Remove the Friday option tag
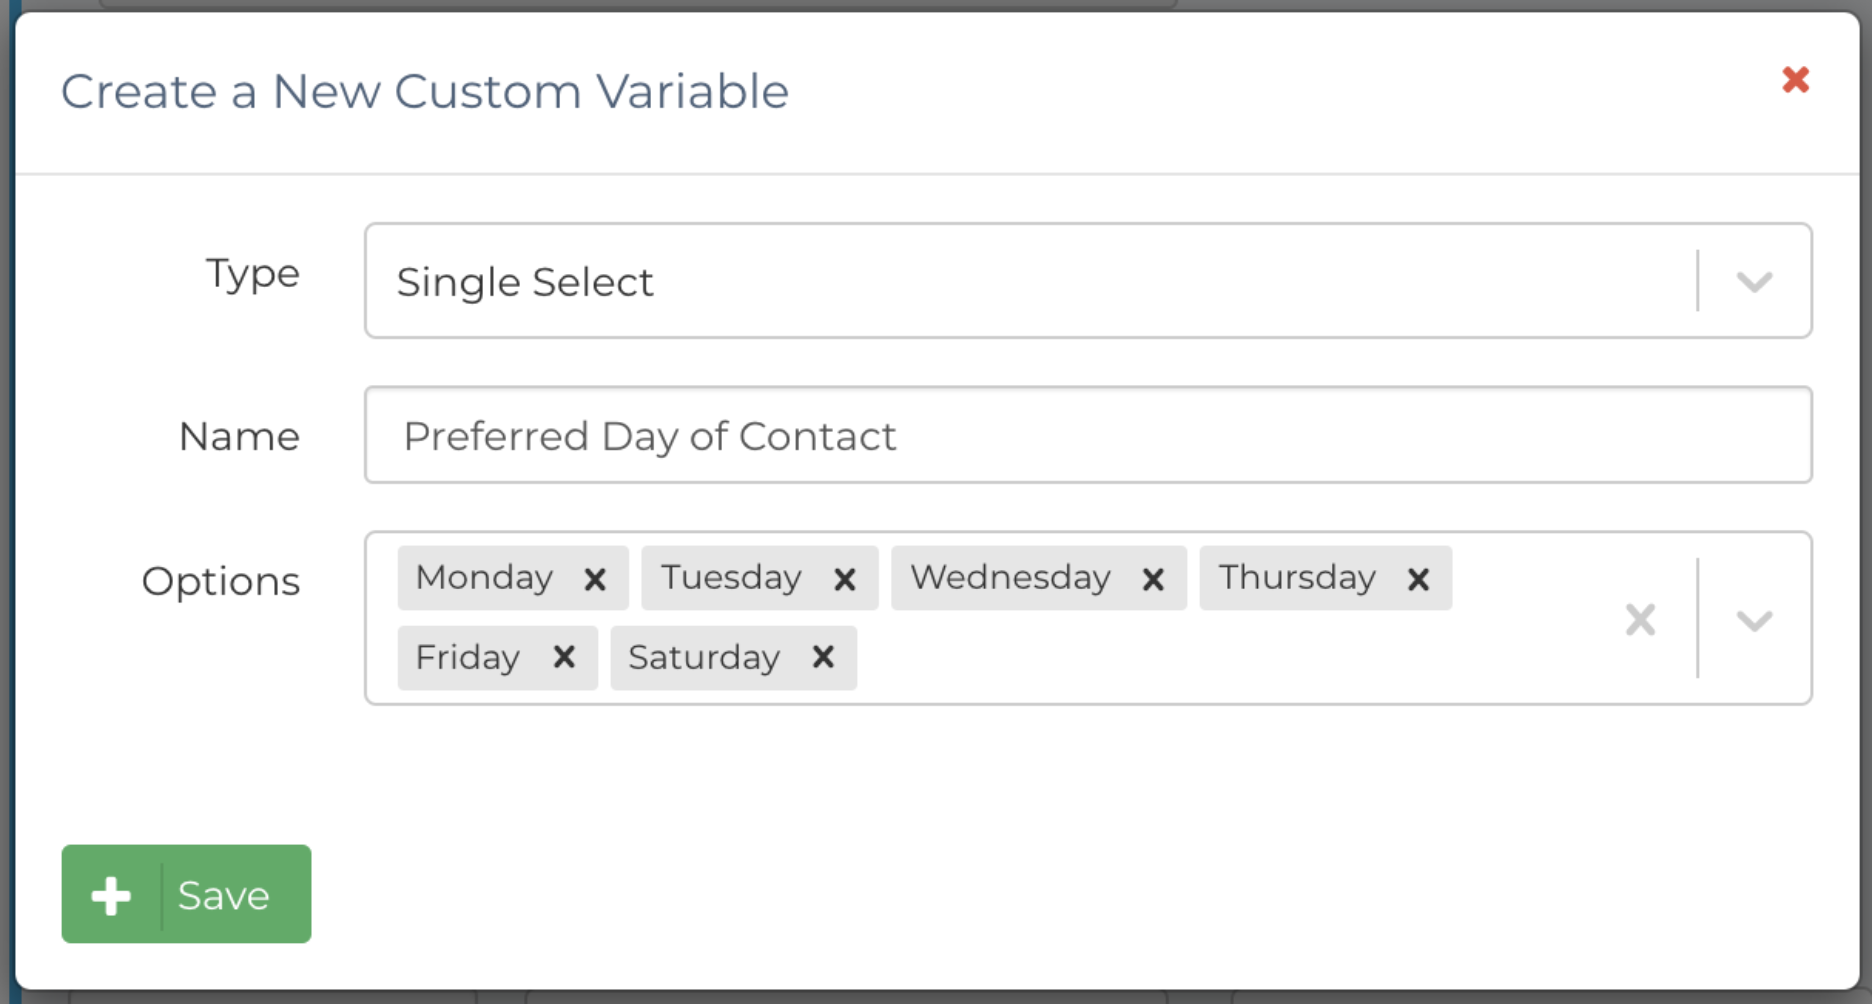Image resolution: width=1874 pixels, height=1004 pixels. coord(564,657)
